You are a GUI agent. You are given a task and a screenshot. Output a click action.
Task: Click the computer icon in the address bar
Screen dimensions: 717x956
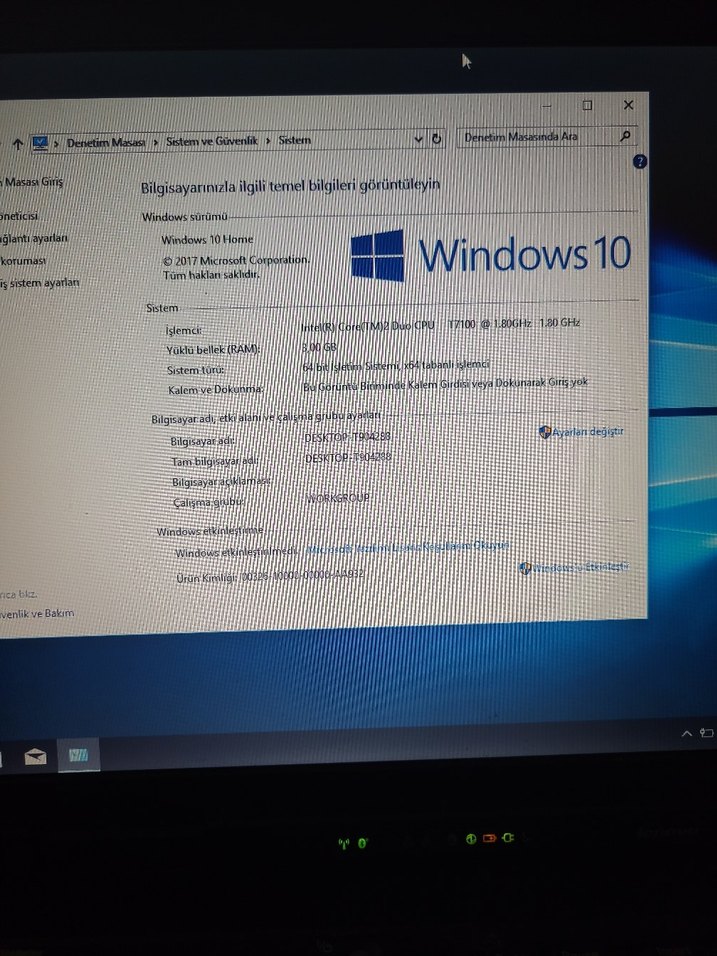point(40,142)
